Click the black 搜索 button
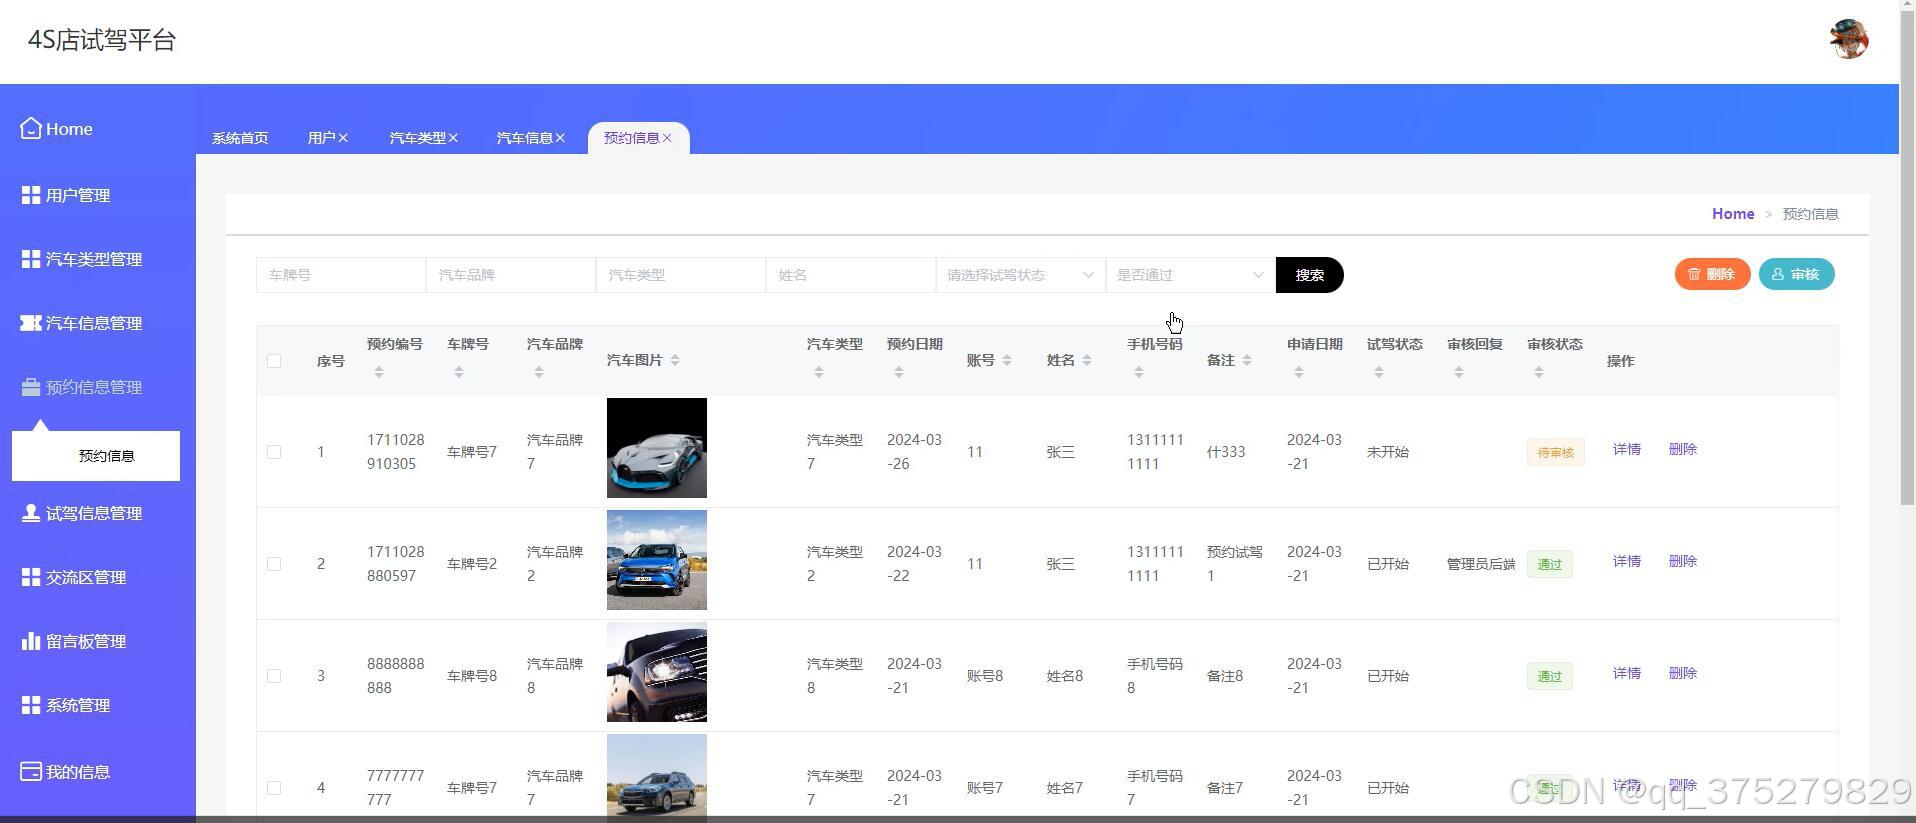The image size is (1916, 823). pyautogui.click(x=1309, y=275)
